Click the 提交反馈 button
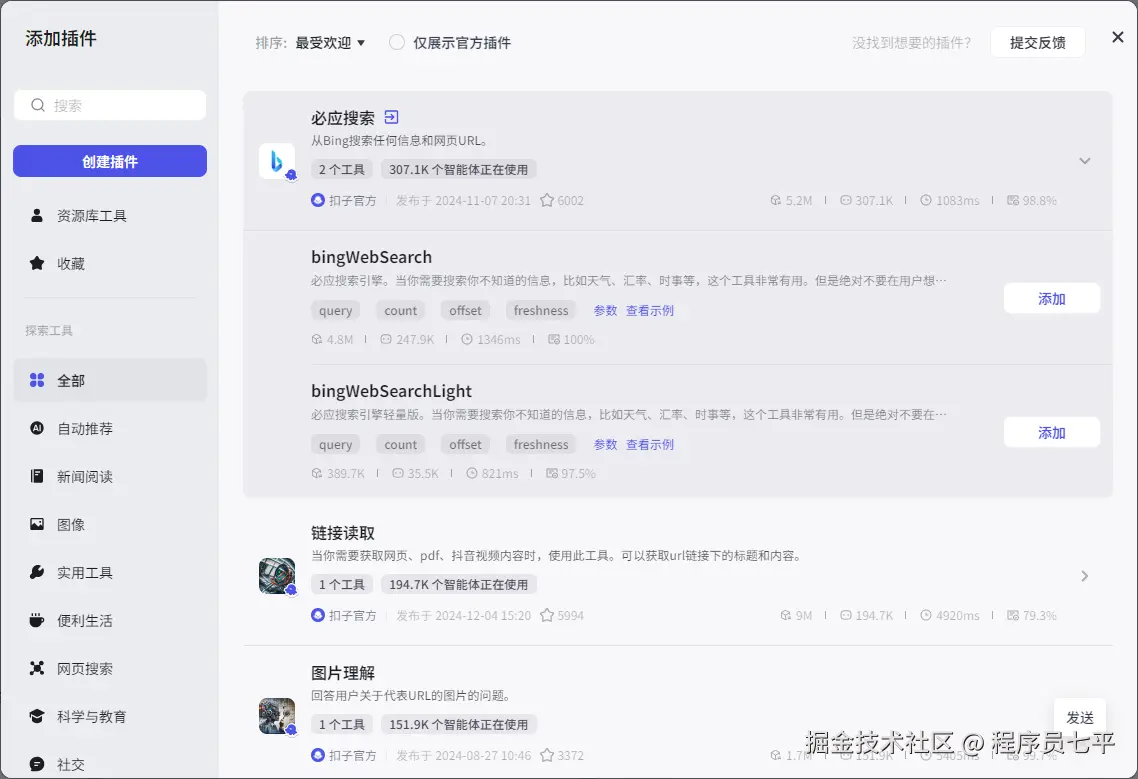This screenshot has height=779, width=1138. coord(1038,42)
